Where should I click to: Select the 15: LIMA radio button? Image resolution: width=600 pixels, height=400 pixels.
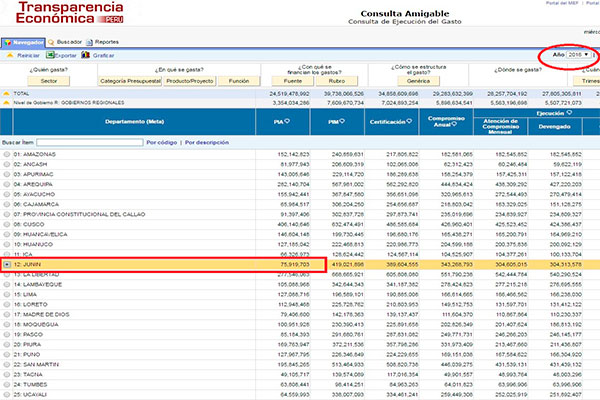pyautogui.click(x=7, y=294)
